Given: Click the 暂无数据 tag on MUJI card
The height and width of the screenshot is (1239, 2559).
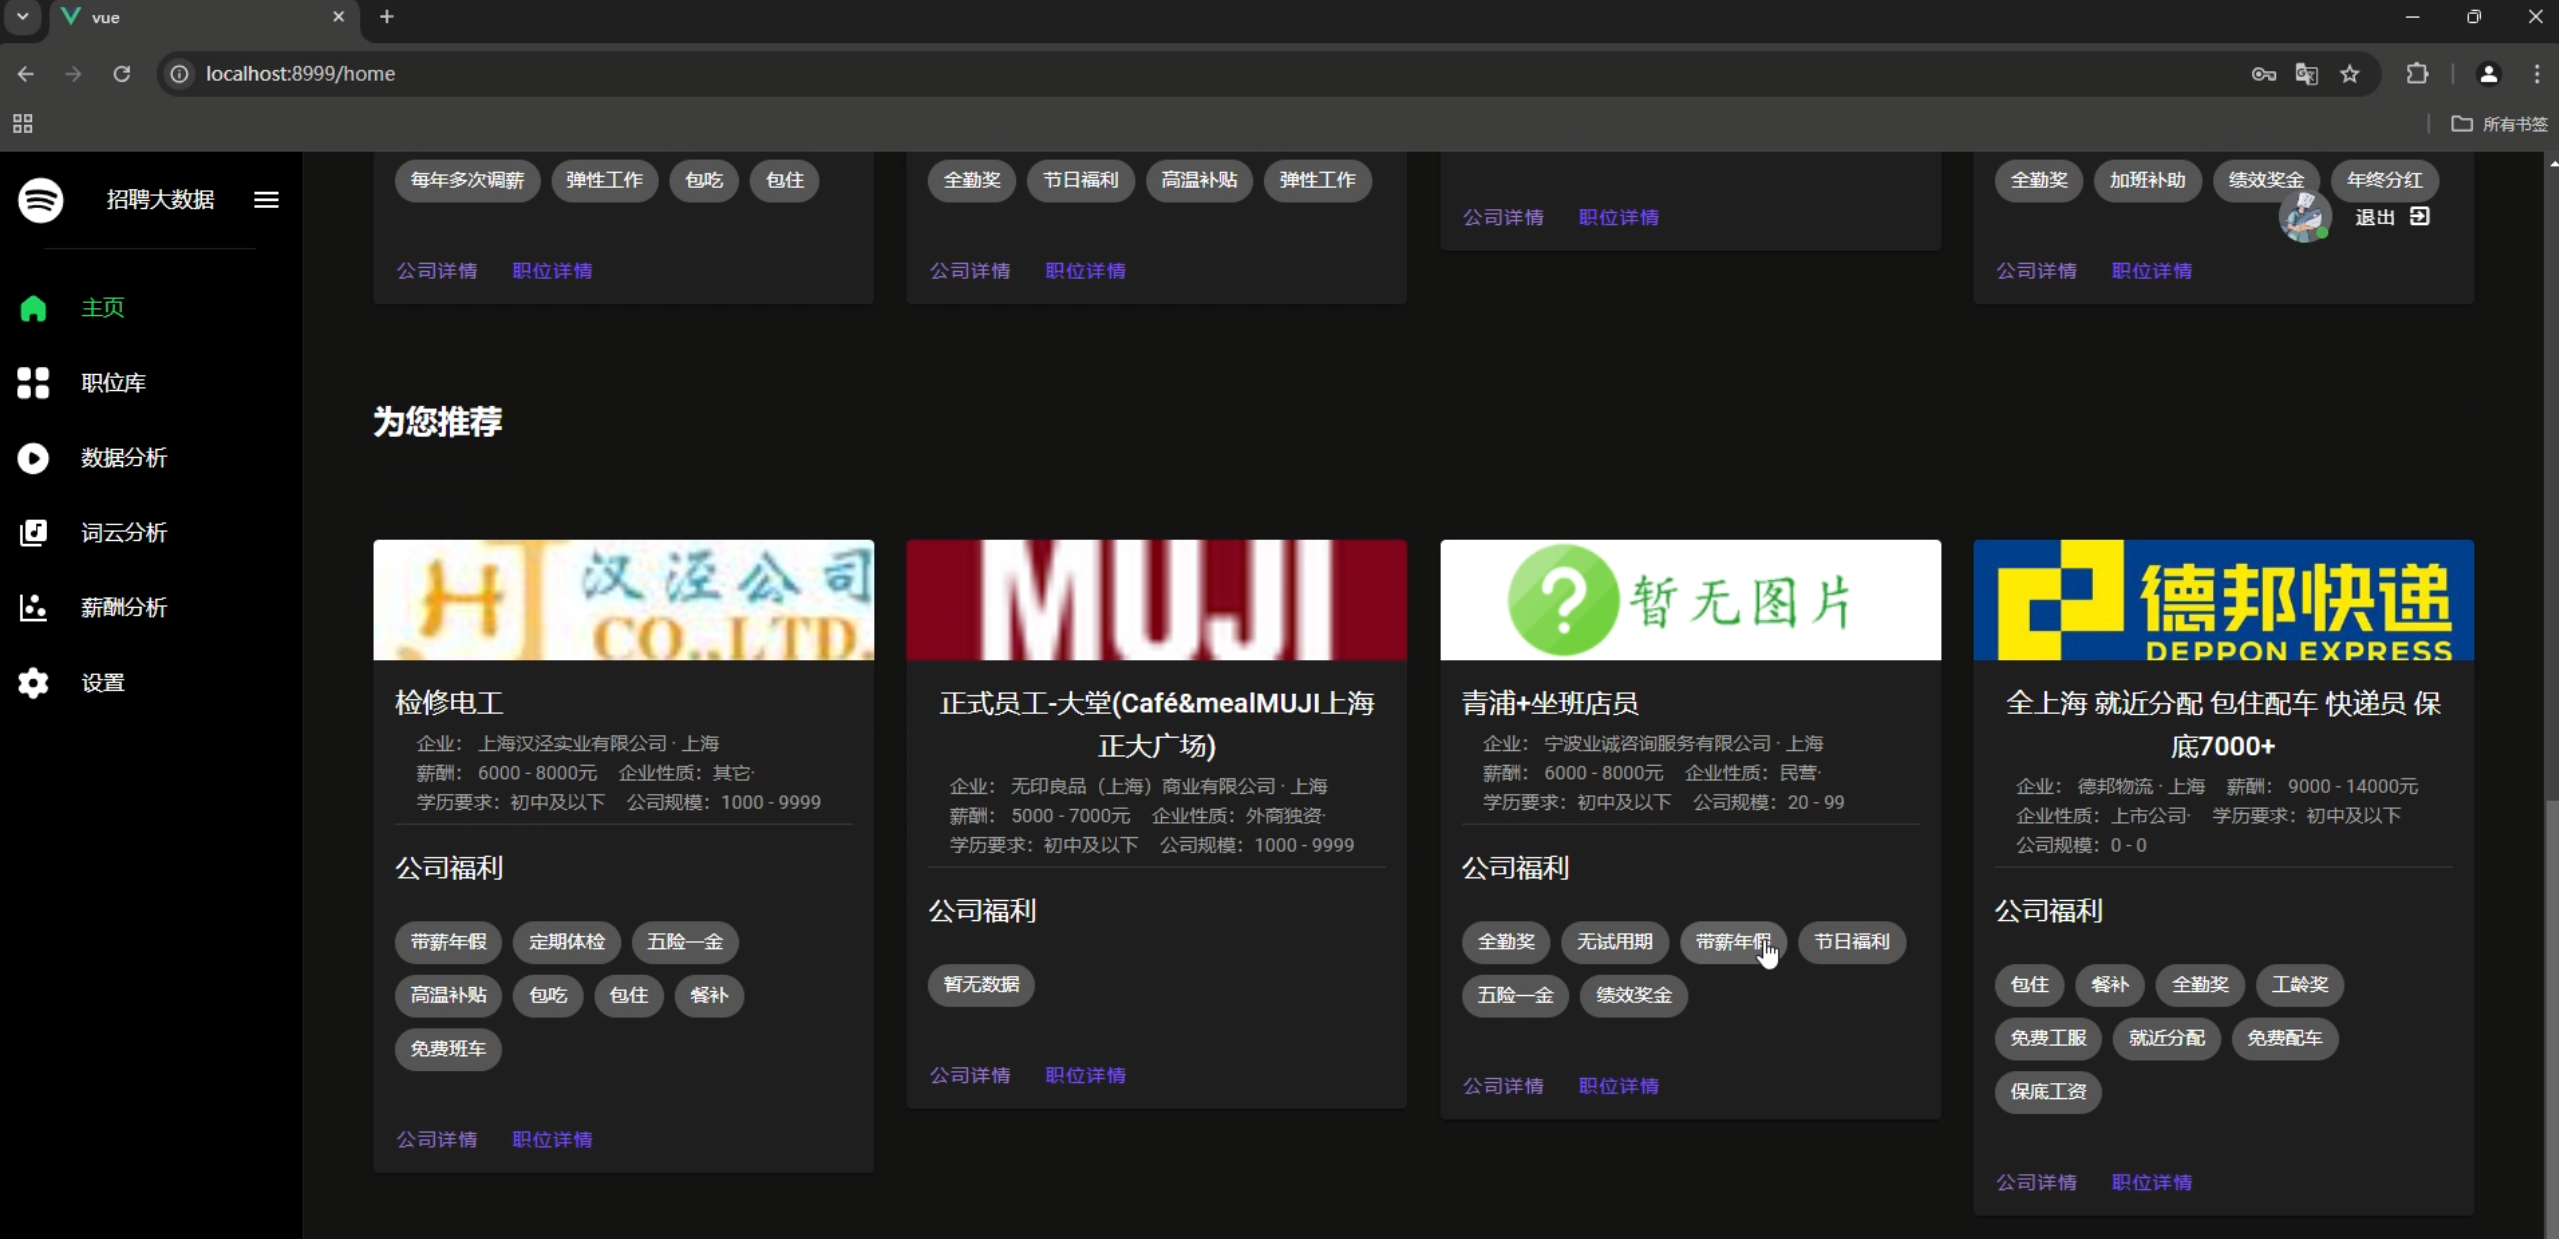Looking at the screenshot, I should 981,985.
